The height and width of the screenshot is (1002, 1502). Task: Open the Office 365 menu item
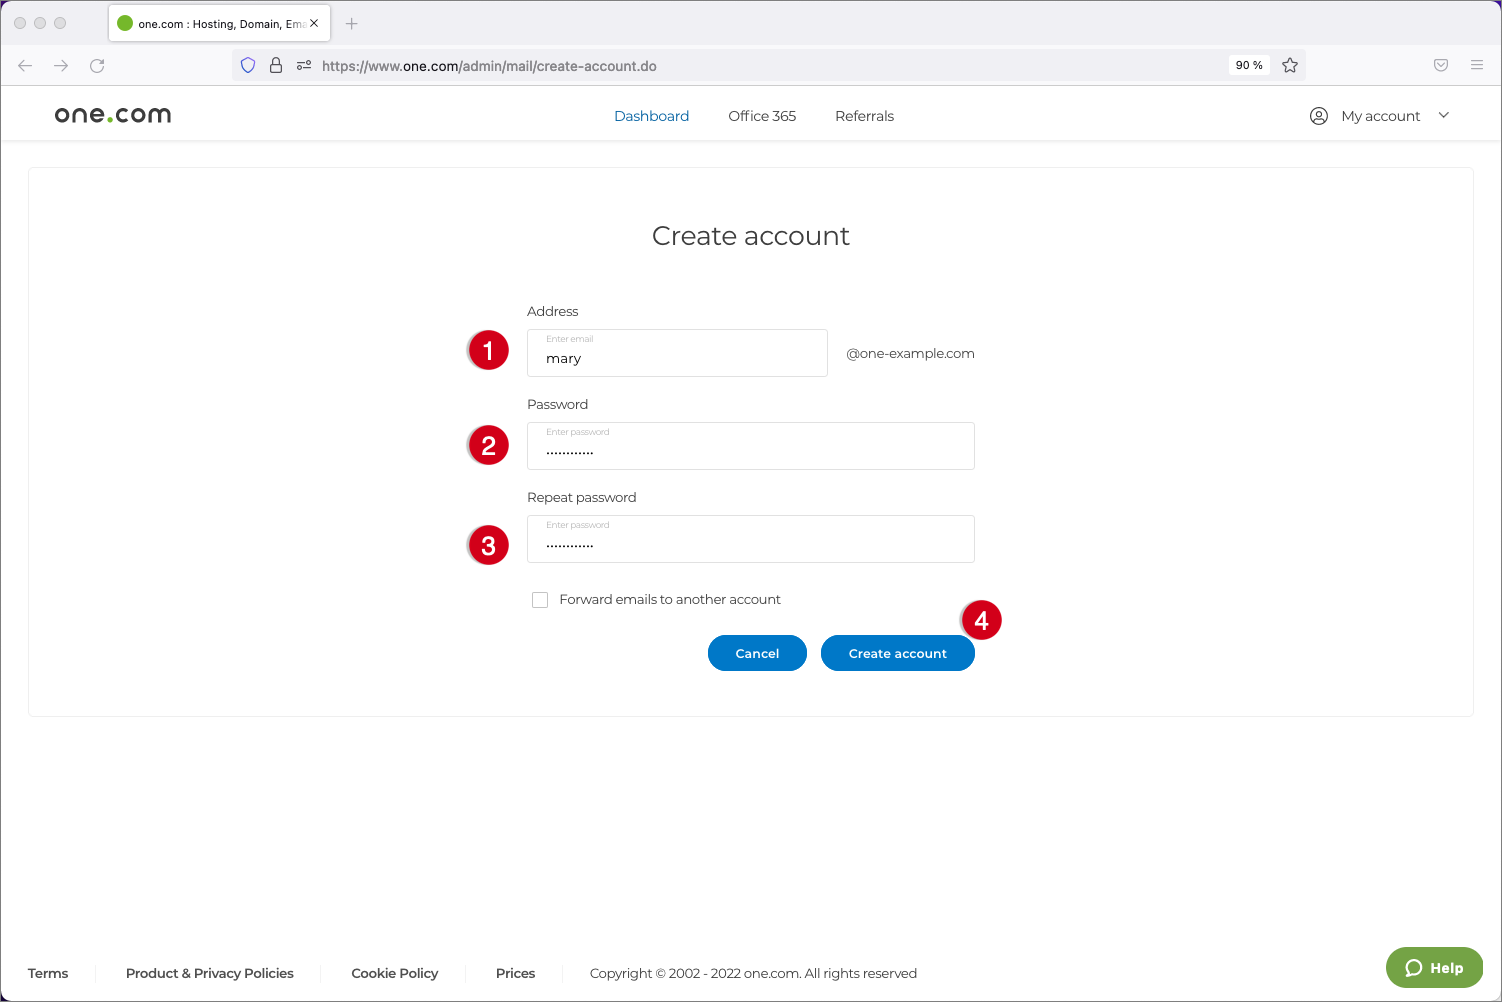[762, 116]
